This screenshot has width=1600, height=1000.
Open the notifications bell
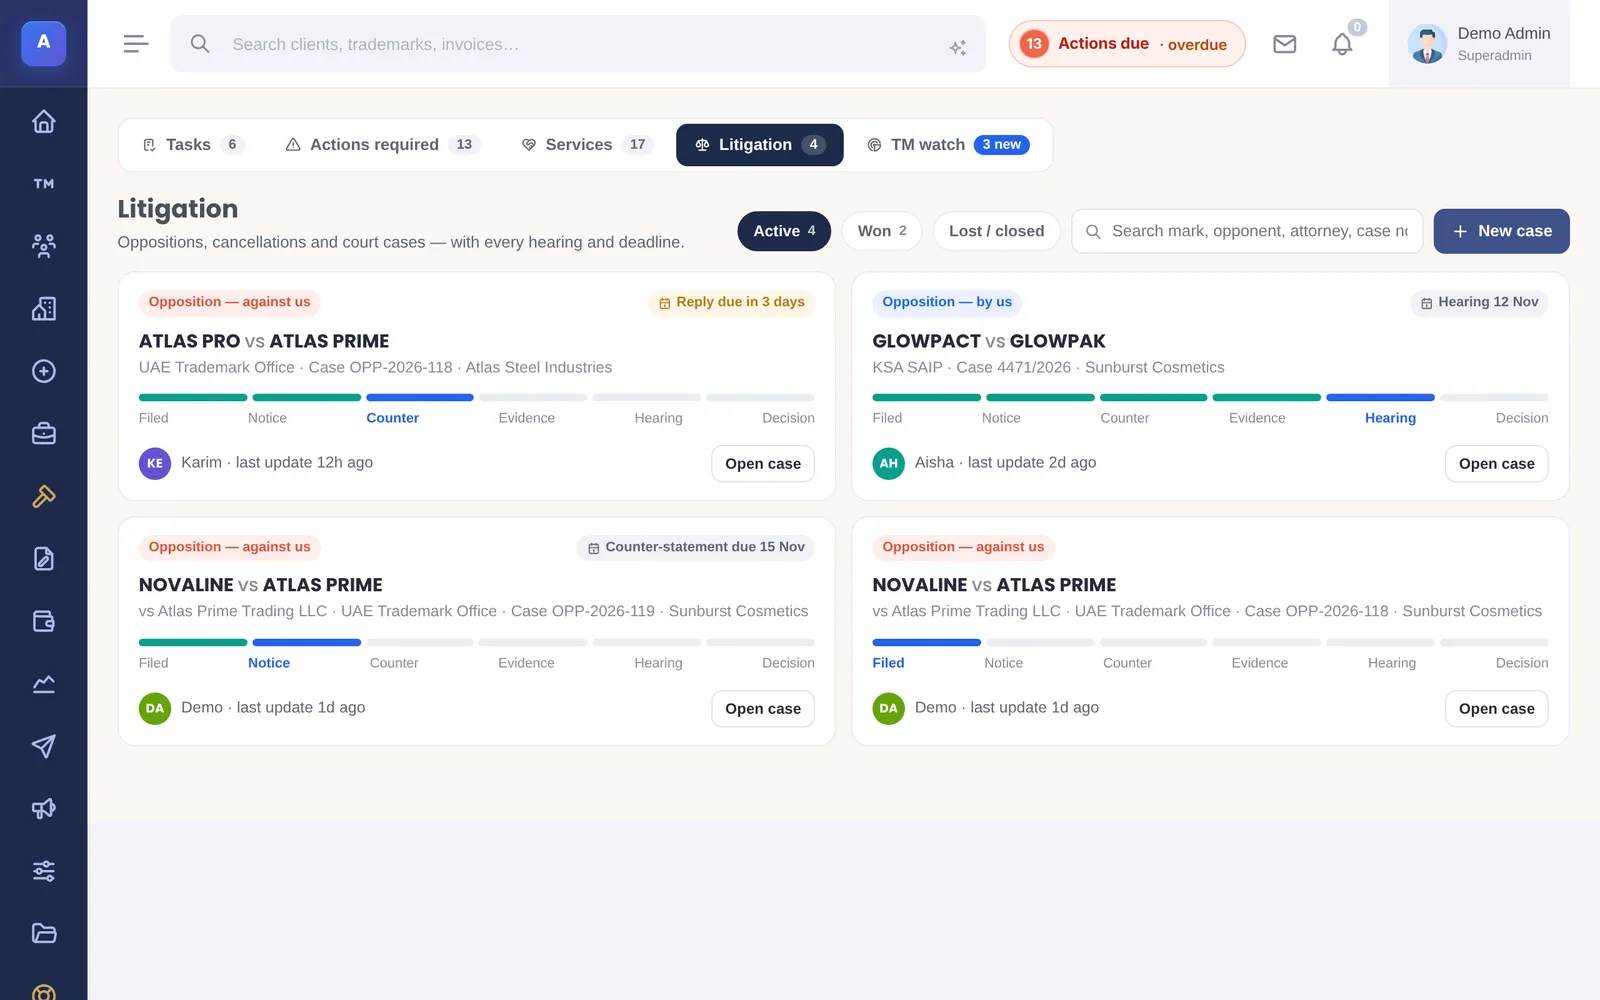(1342, 44)
